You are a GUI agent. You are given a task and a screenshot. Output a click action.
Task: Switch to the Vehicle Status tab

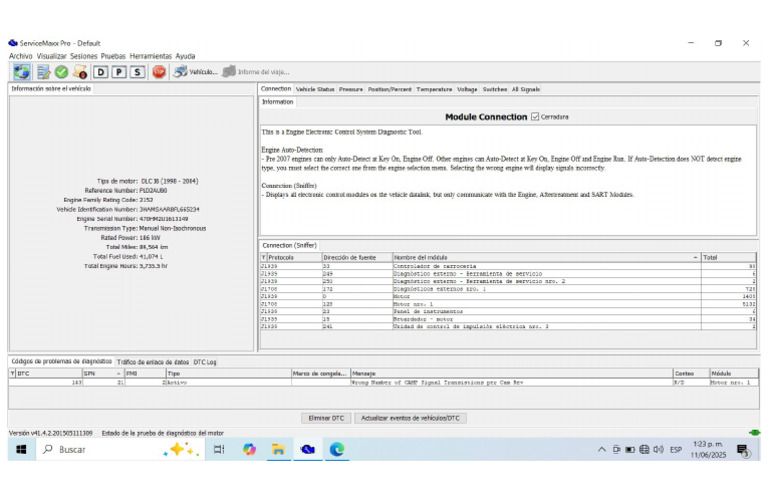[x=315, y=89]
